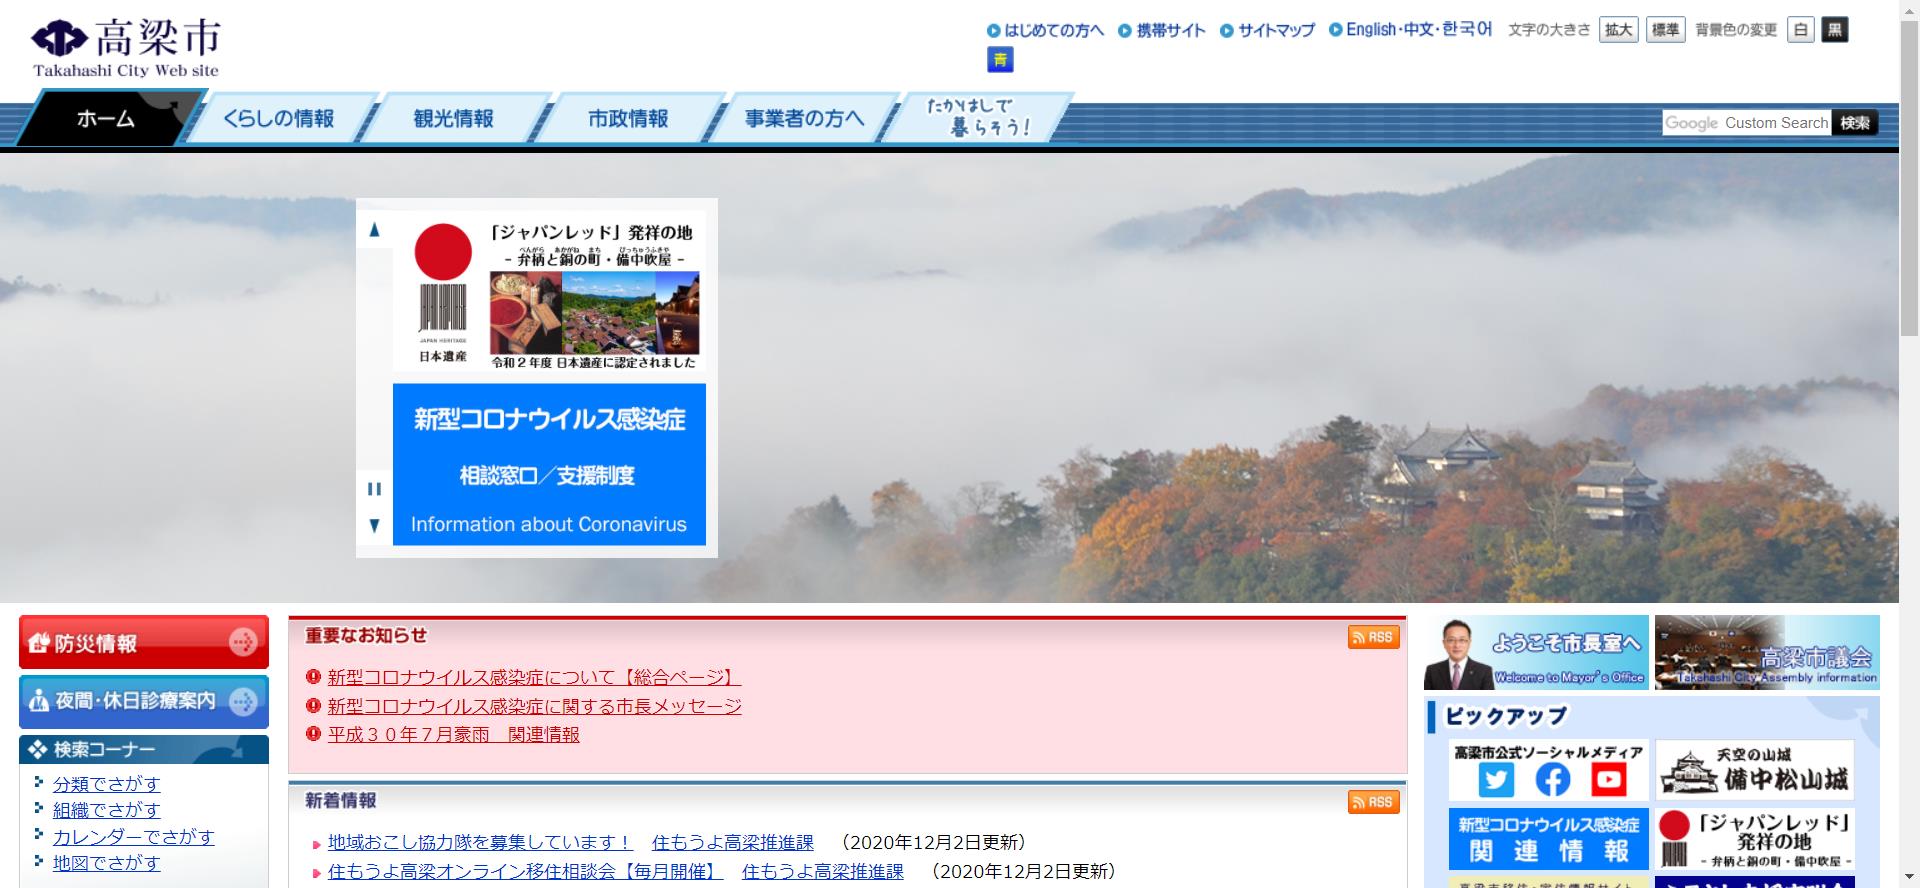The width and height of the screenshot is (1920, 888).
Task: Click 住もうよ高梁推進課 link in first news row
Action: pyautogui.click(x=732, y=842)
